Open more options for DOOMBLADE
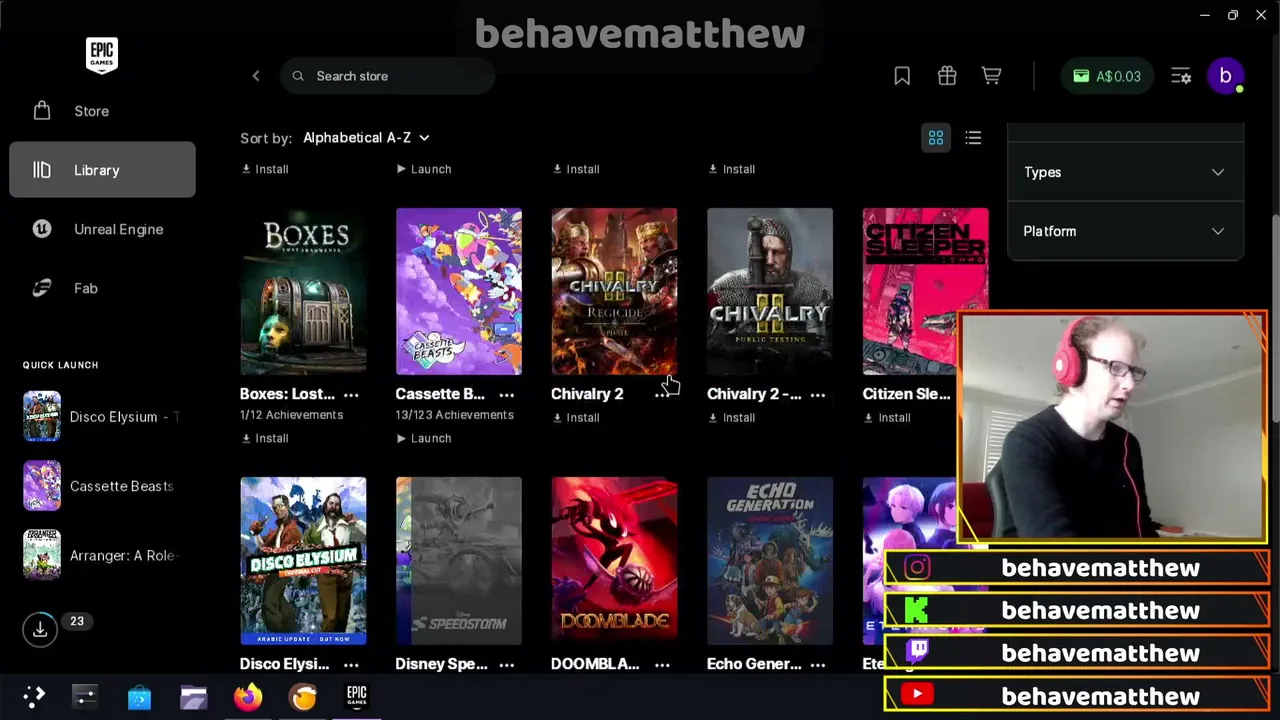 (662, 664)
